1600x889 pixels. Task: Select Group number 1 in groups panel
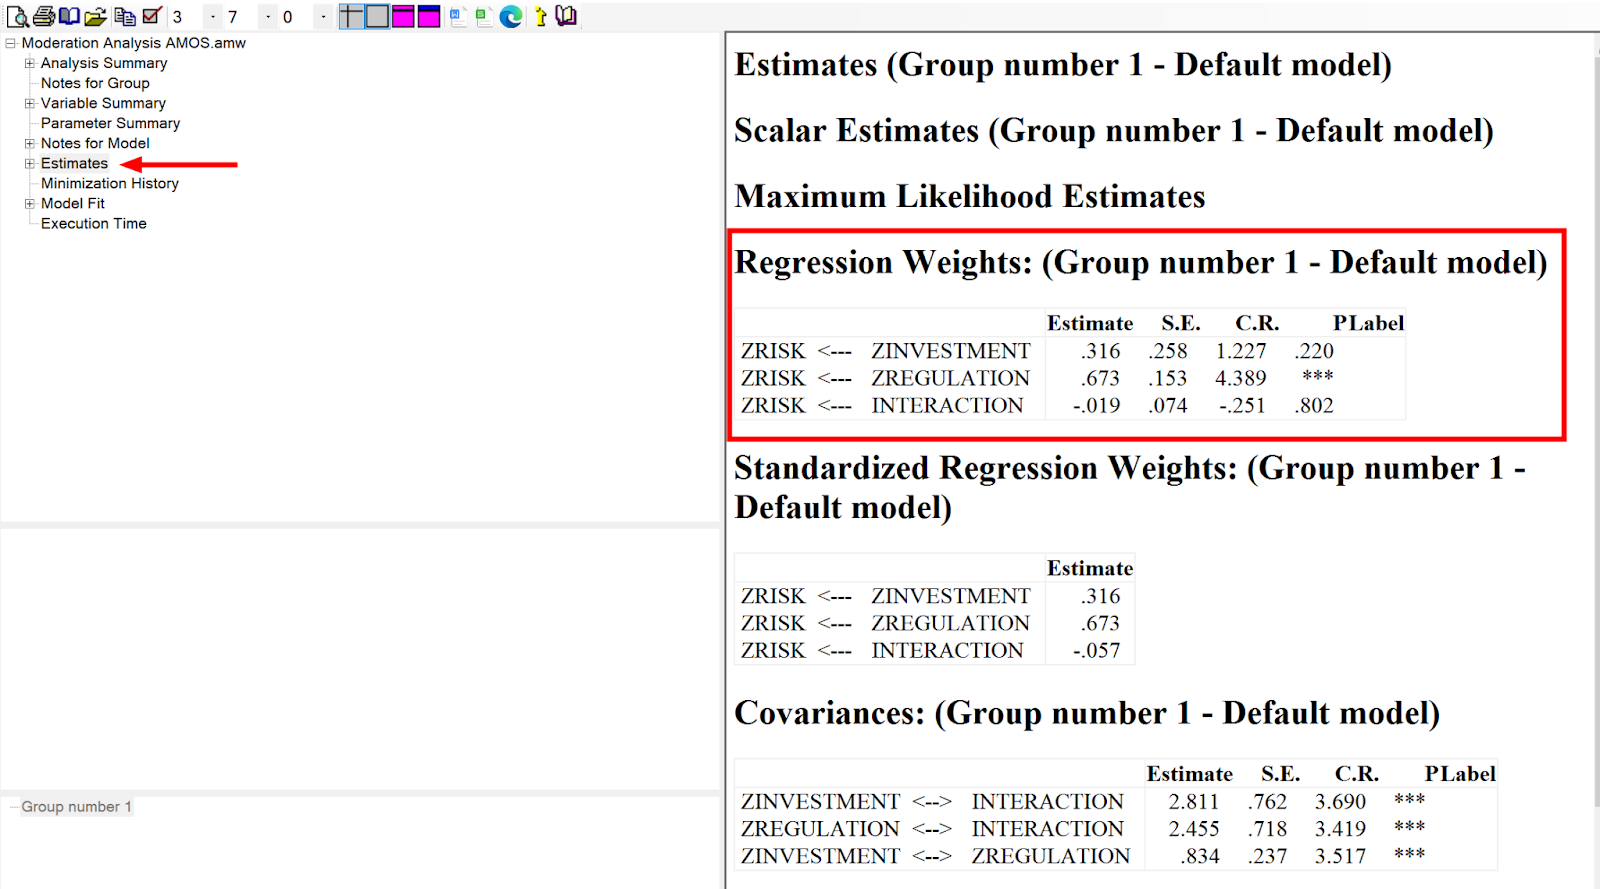(x=76, y=806)
